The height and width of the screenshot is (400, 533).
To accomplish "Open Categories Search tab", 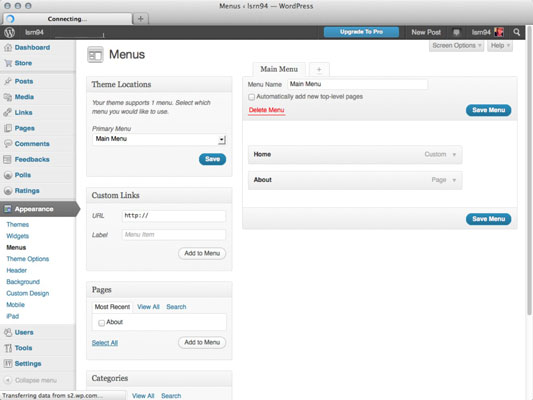I will click(171, 396).
